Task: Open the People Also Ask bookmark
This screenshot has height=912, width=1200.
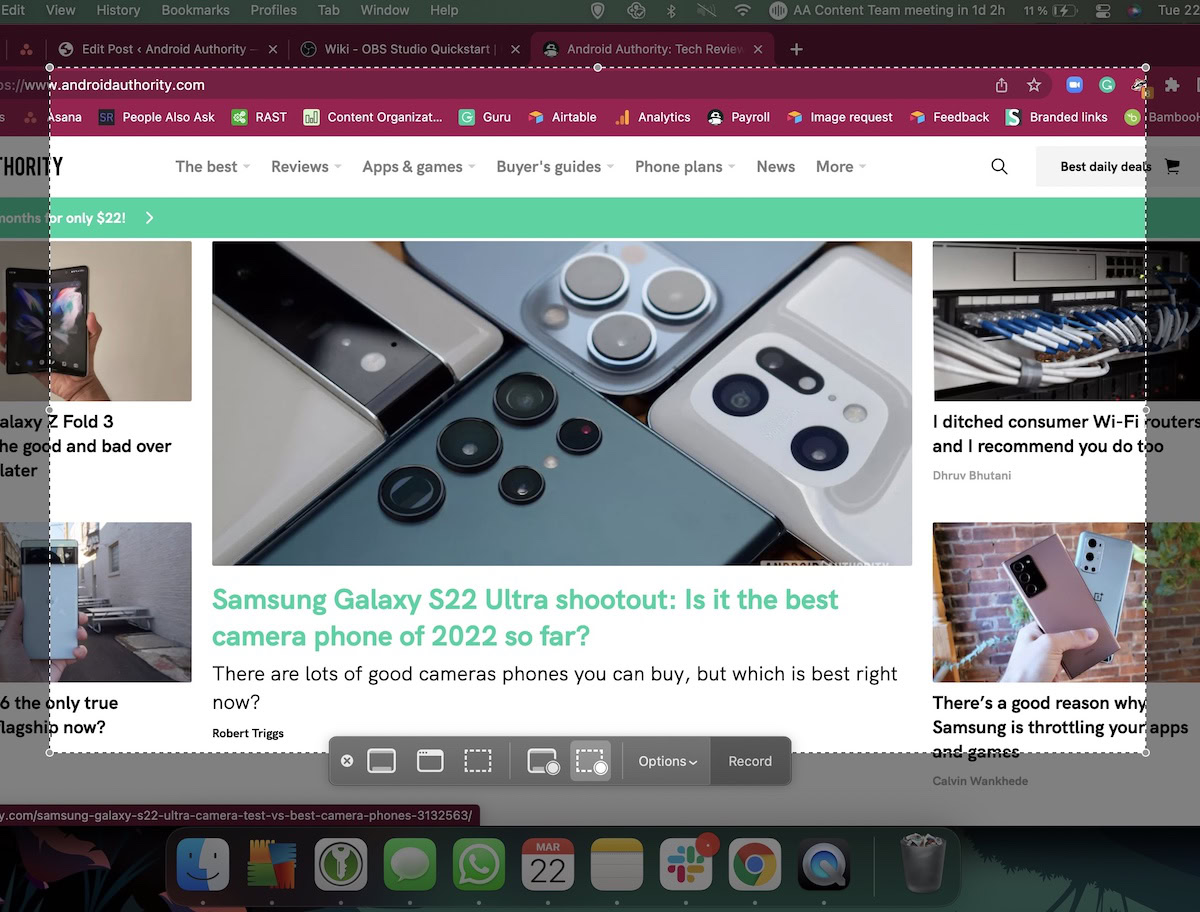Action: point(157,117)
